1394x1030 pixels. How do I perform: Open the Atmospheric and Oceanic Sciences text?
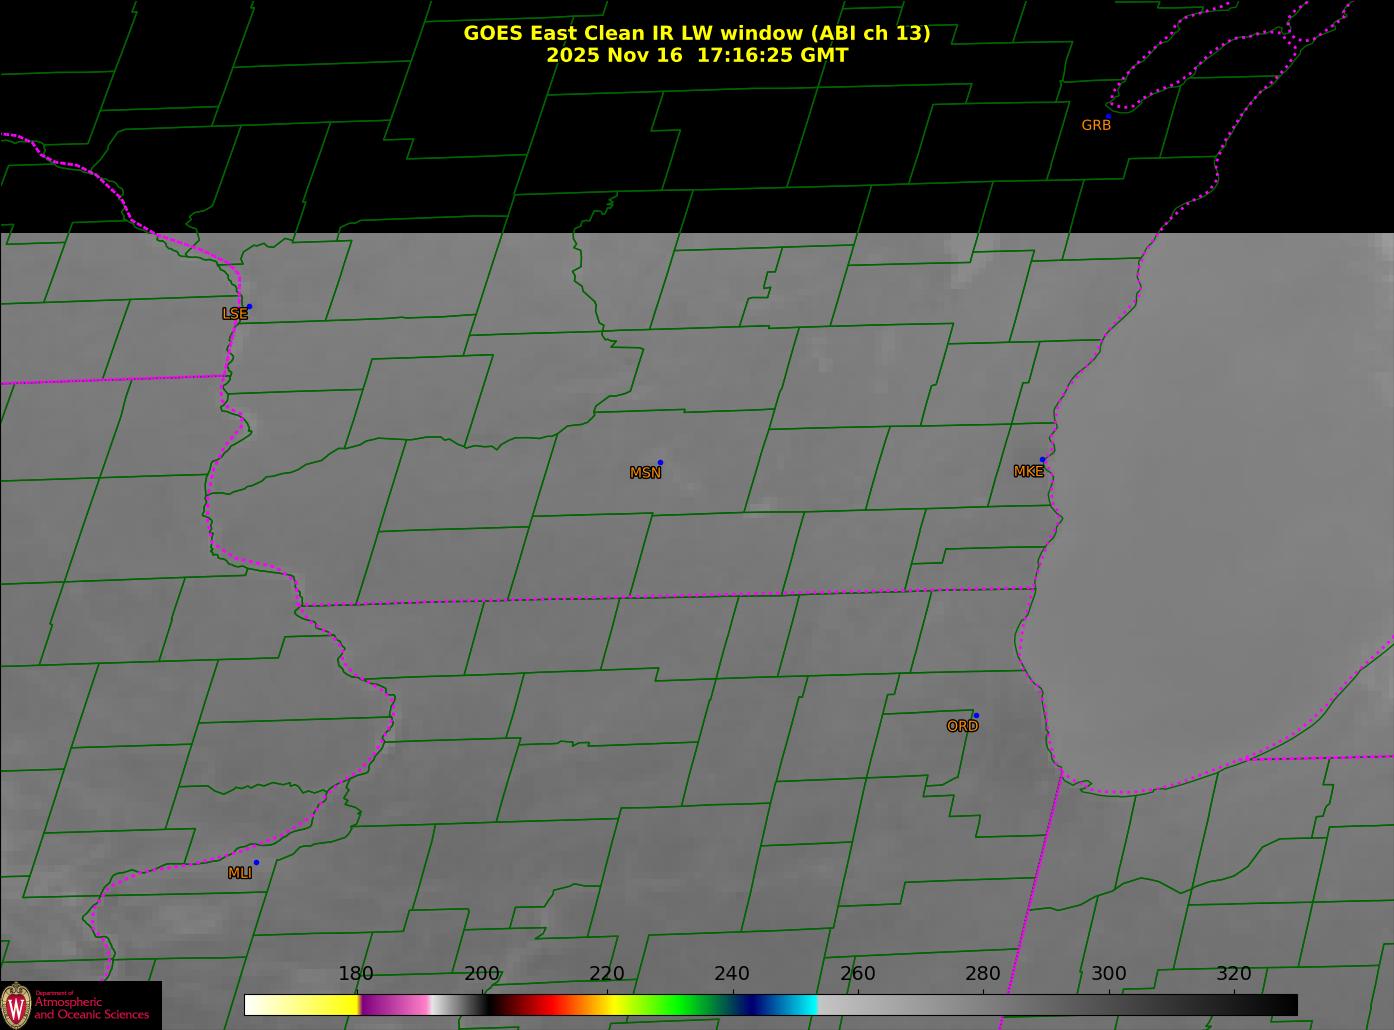coord(92,1008)
